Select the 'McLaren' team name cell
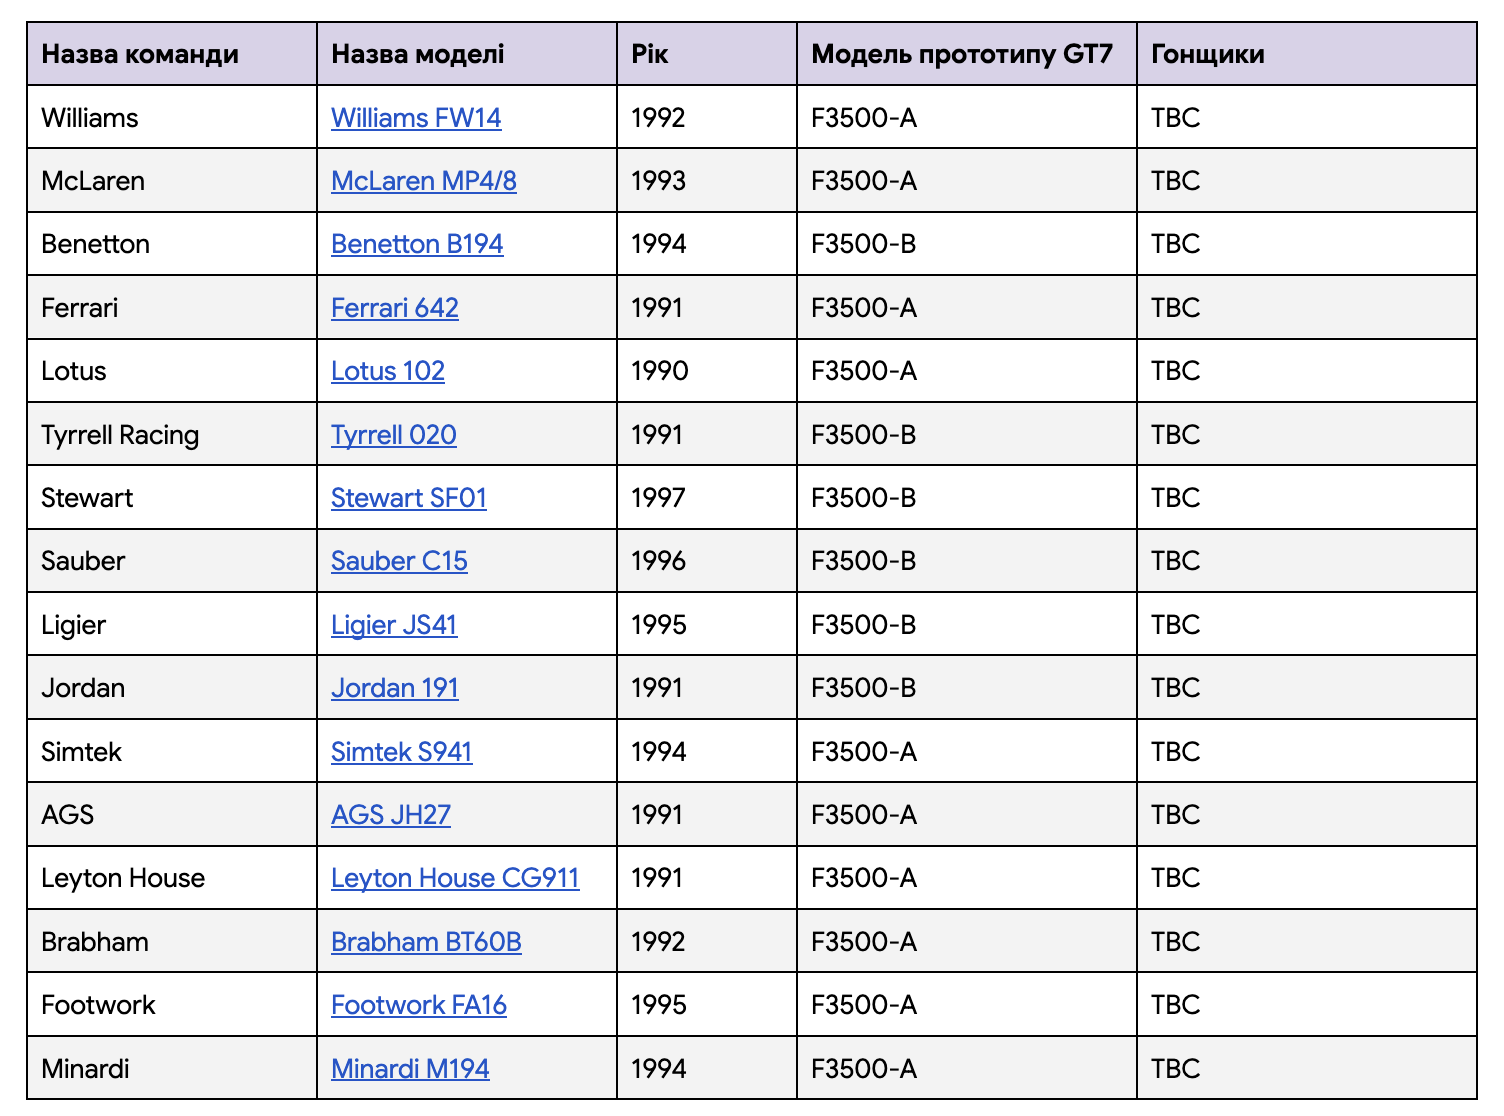This screenshot has height=1116, width=1504. (x=172, y=181)
